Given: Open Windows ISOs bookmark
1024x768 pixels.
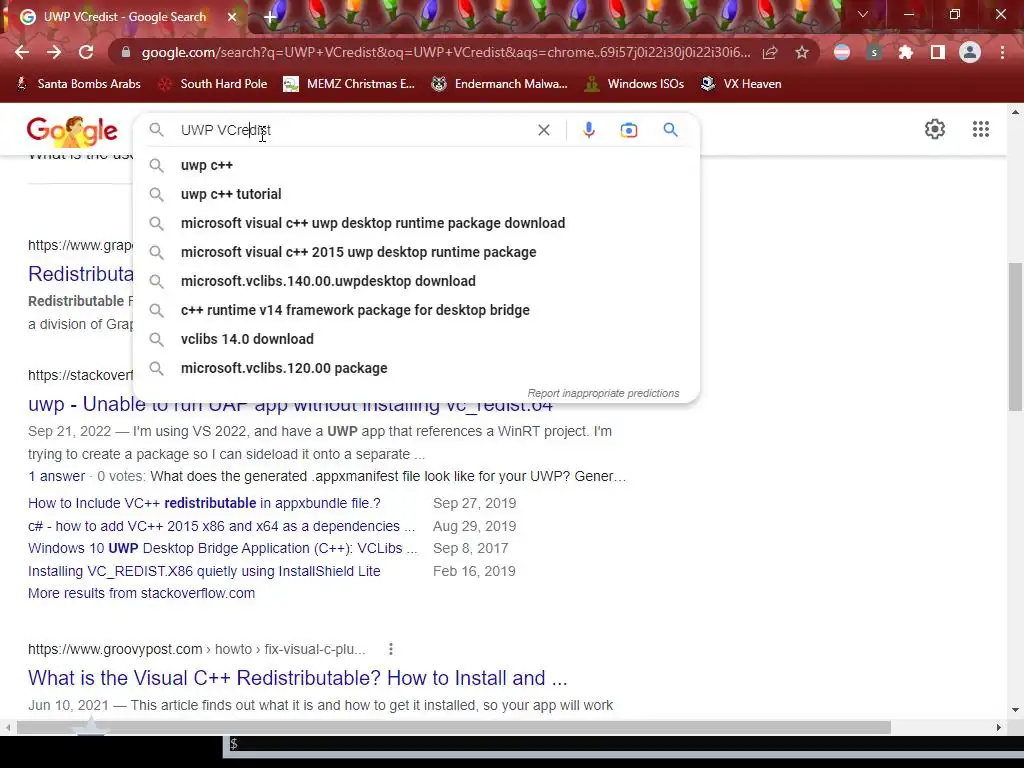Looking at the screenshot, I should [634, 84].
